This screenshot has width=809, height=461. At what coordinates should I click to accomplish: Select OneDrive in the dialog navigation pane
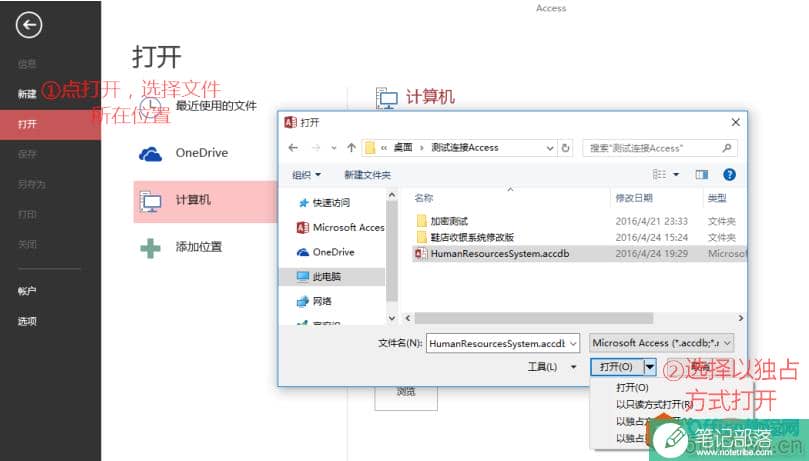click(x=326, y=252)
